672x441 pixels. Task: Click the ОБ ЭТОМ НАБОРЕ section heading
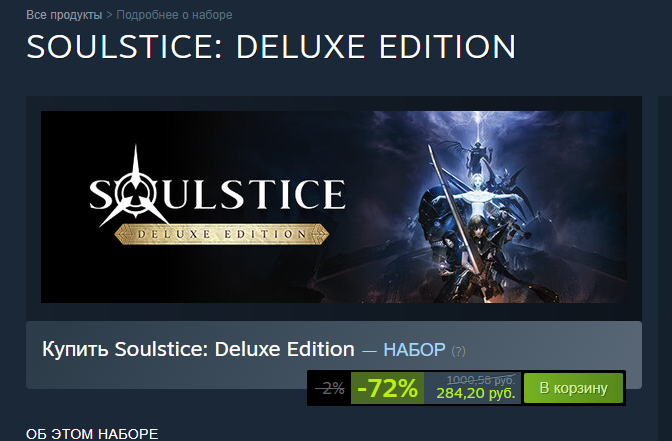[x=92, y=434]
